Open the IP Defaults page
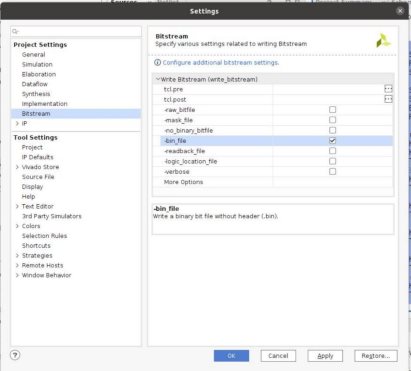 pyautogui.click(x=37, y=157)
